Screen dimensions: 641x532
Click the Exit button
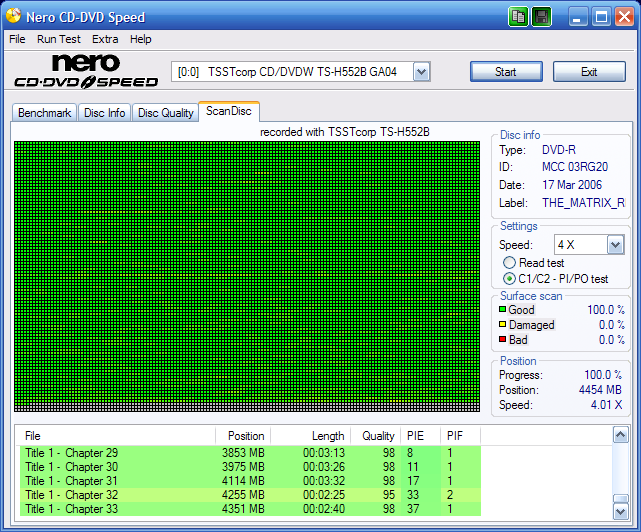pos(589,72)
